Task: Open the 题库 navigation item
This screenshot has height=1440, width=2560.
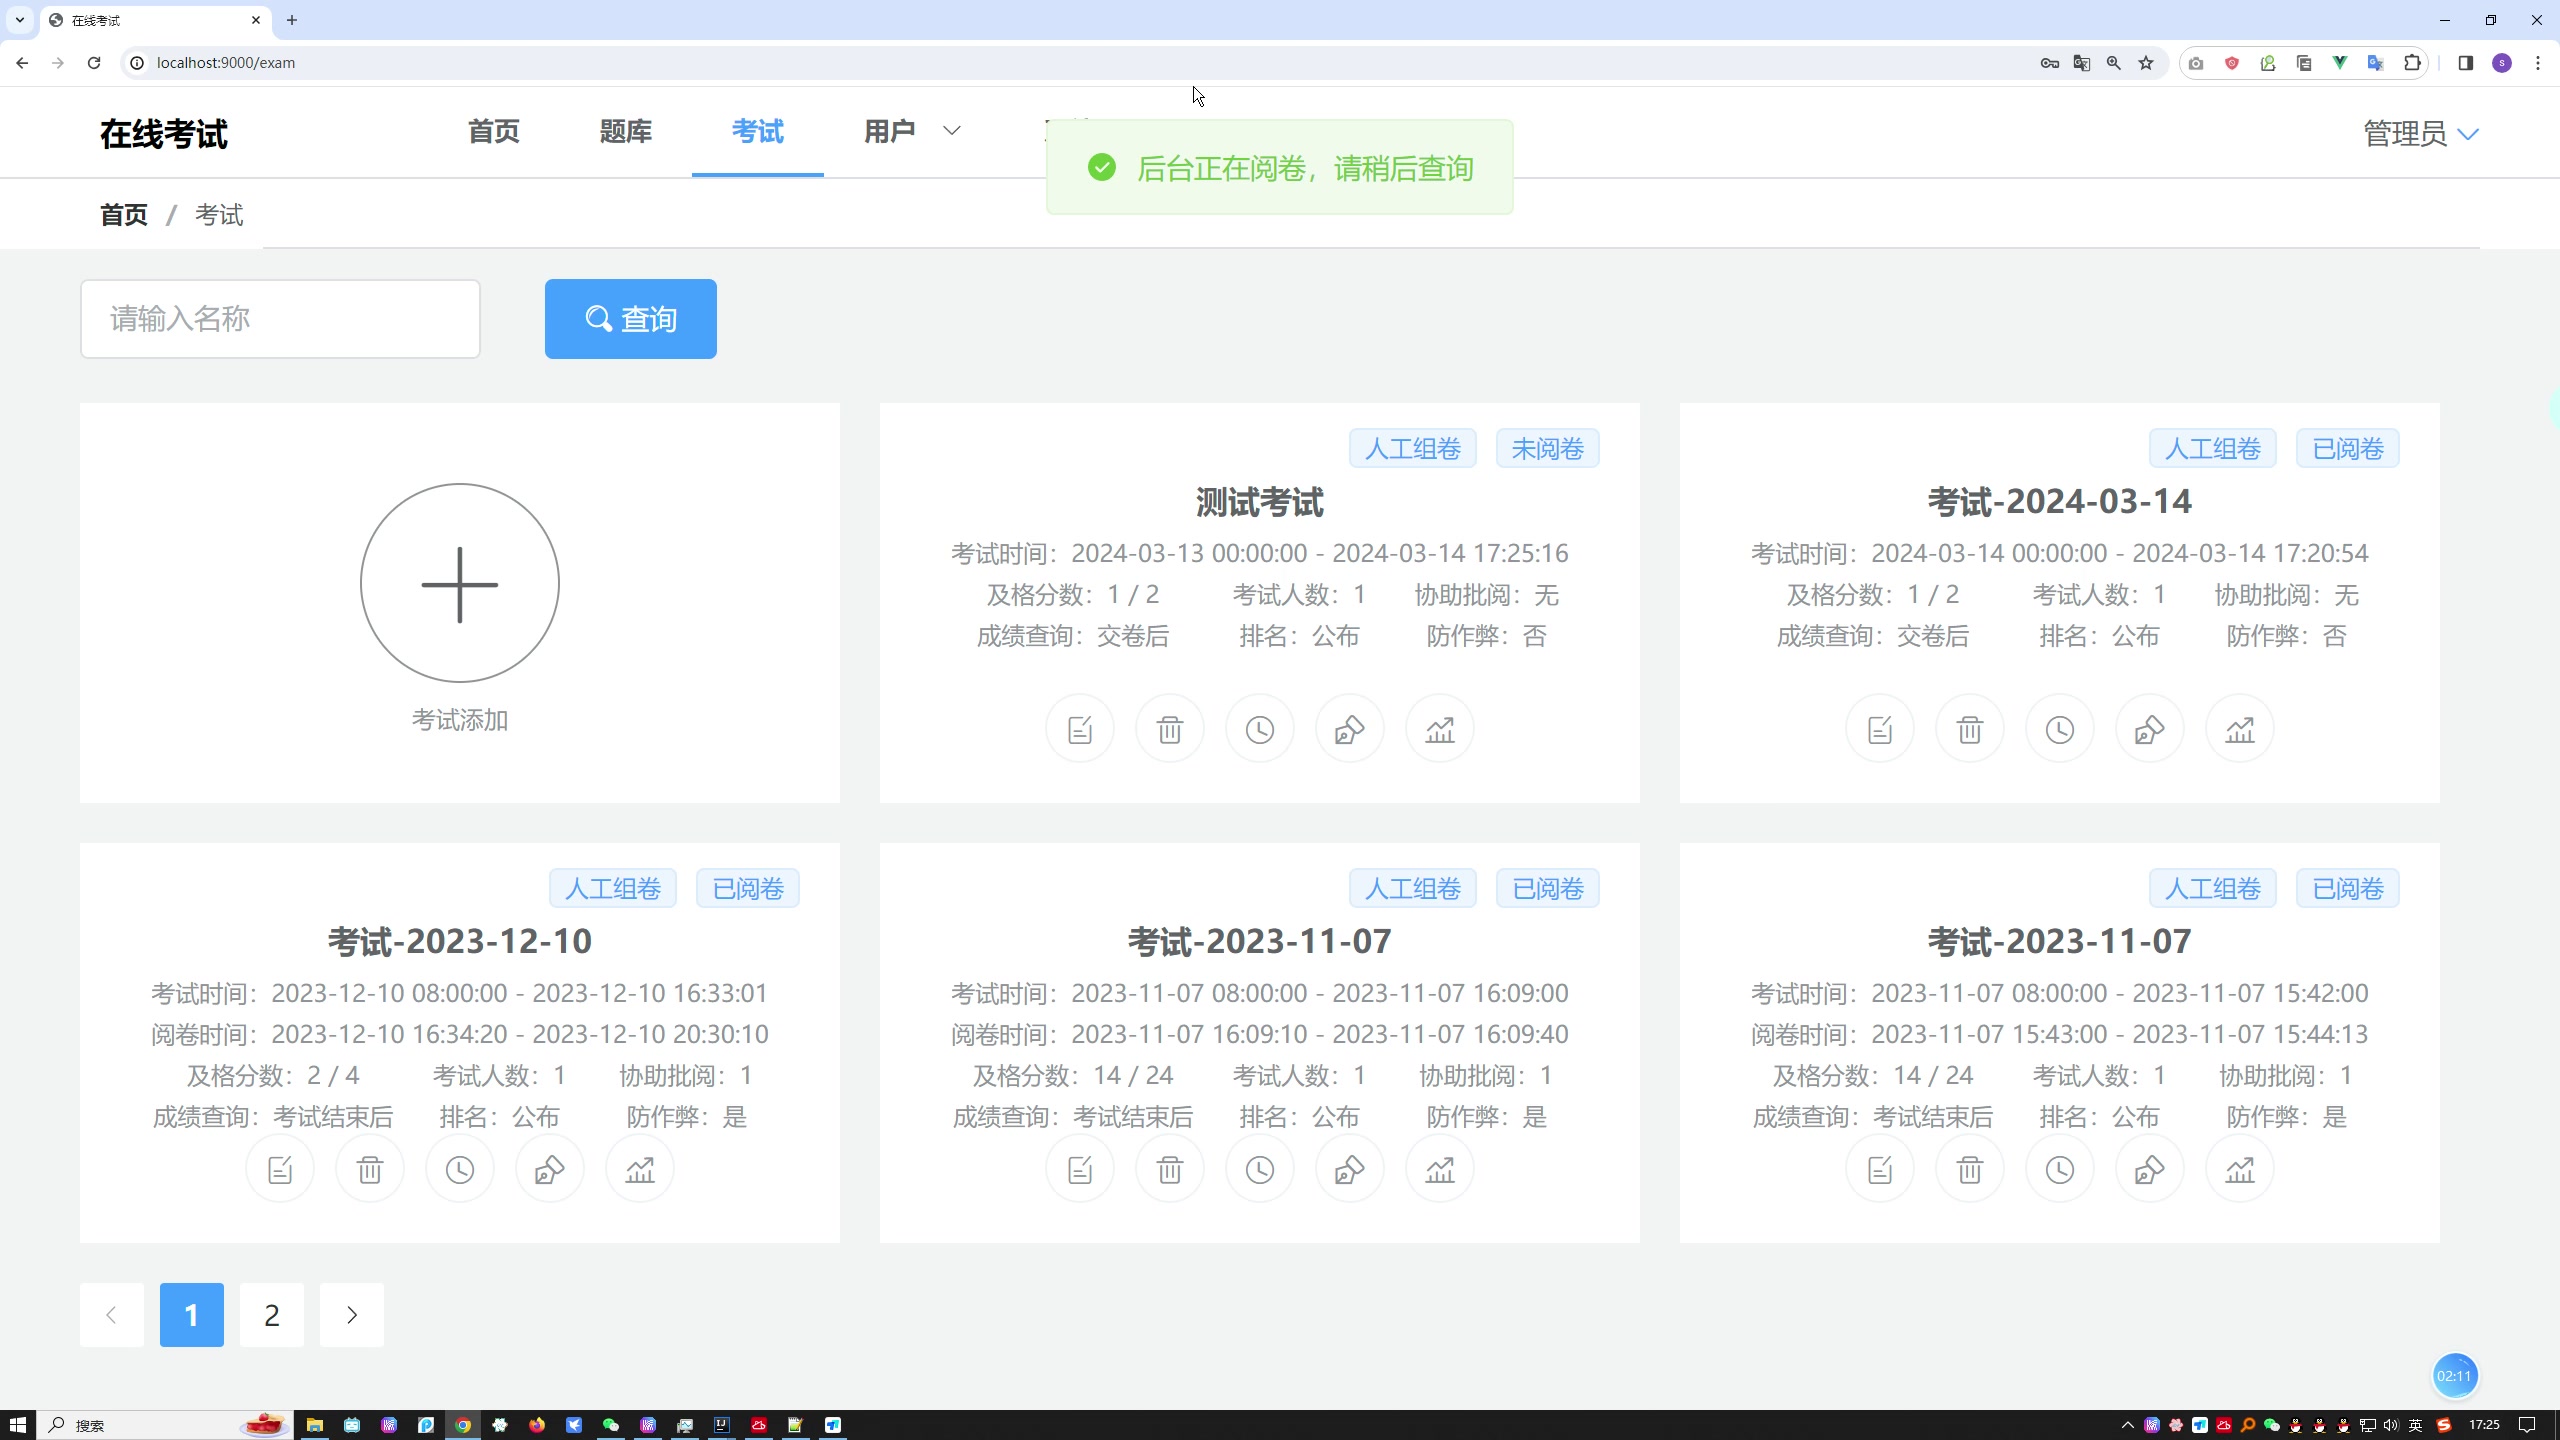Action: tap(626, 131)
